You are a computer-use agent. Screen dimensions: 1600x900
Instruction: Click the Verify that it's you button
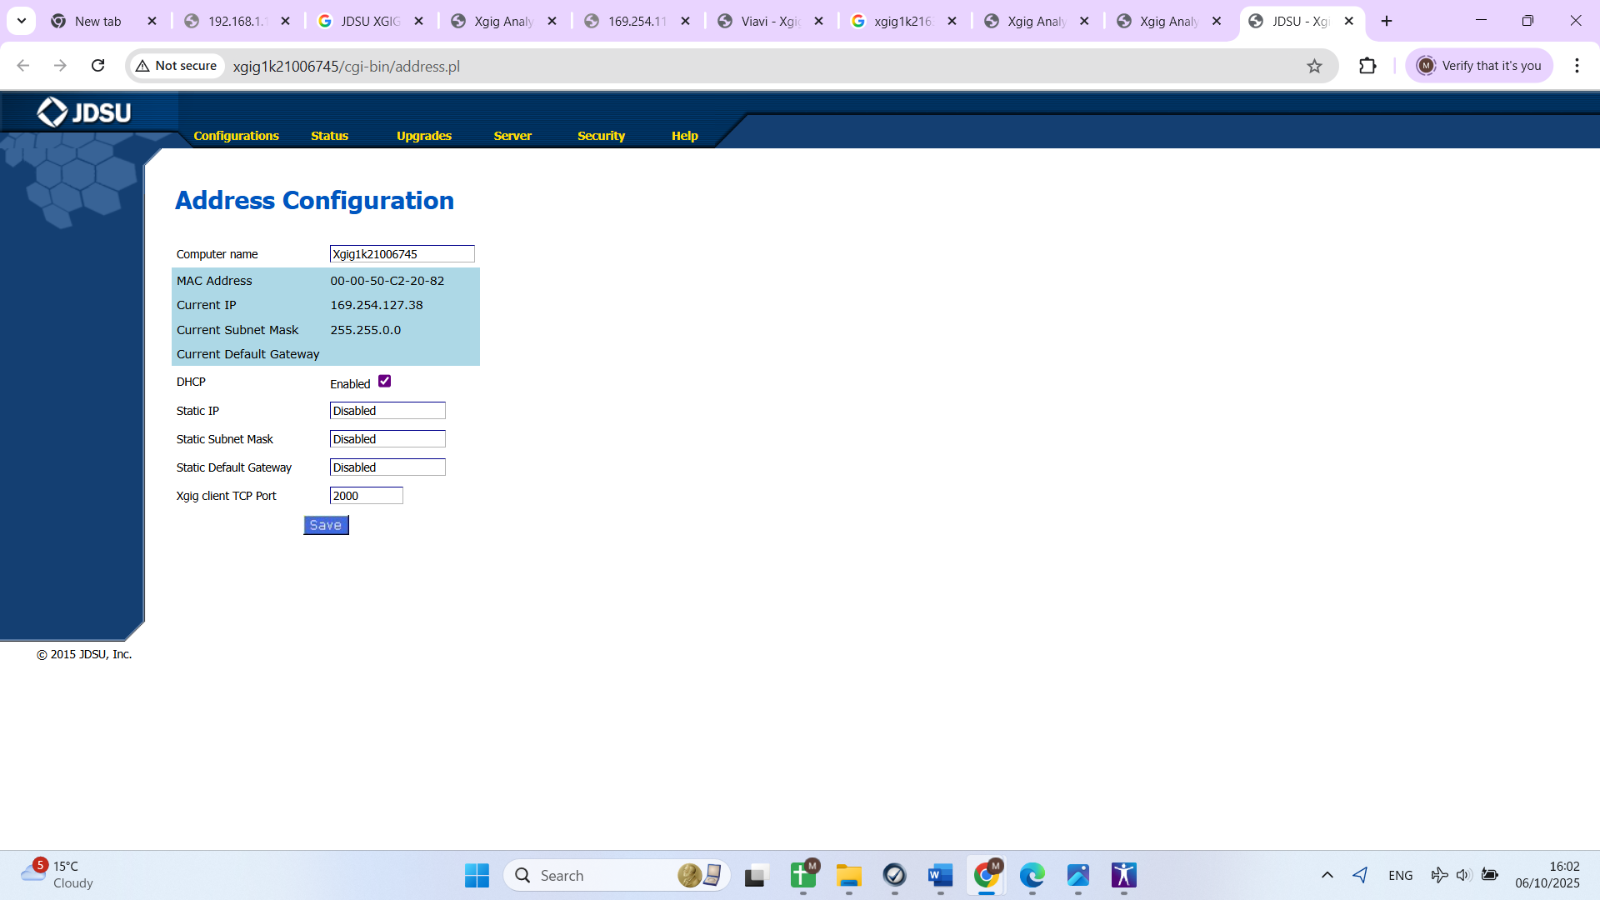point(1479,66)
